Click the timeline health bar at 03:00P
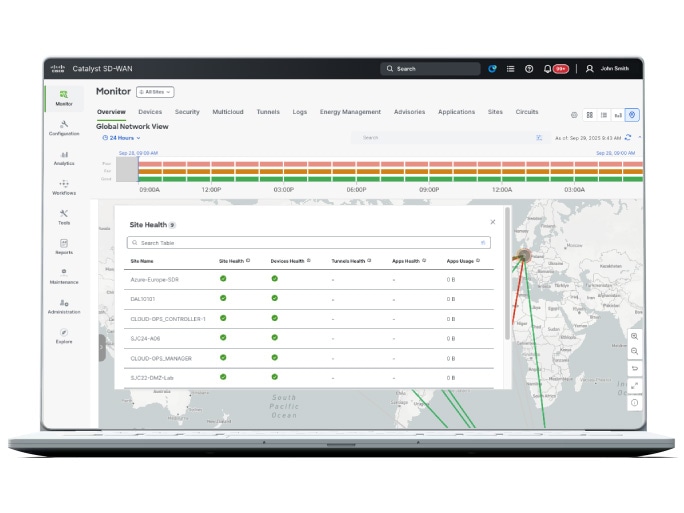Image resolution: width=684 pixels, height=513 pixels. (284, 171)
